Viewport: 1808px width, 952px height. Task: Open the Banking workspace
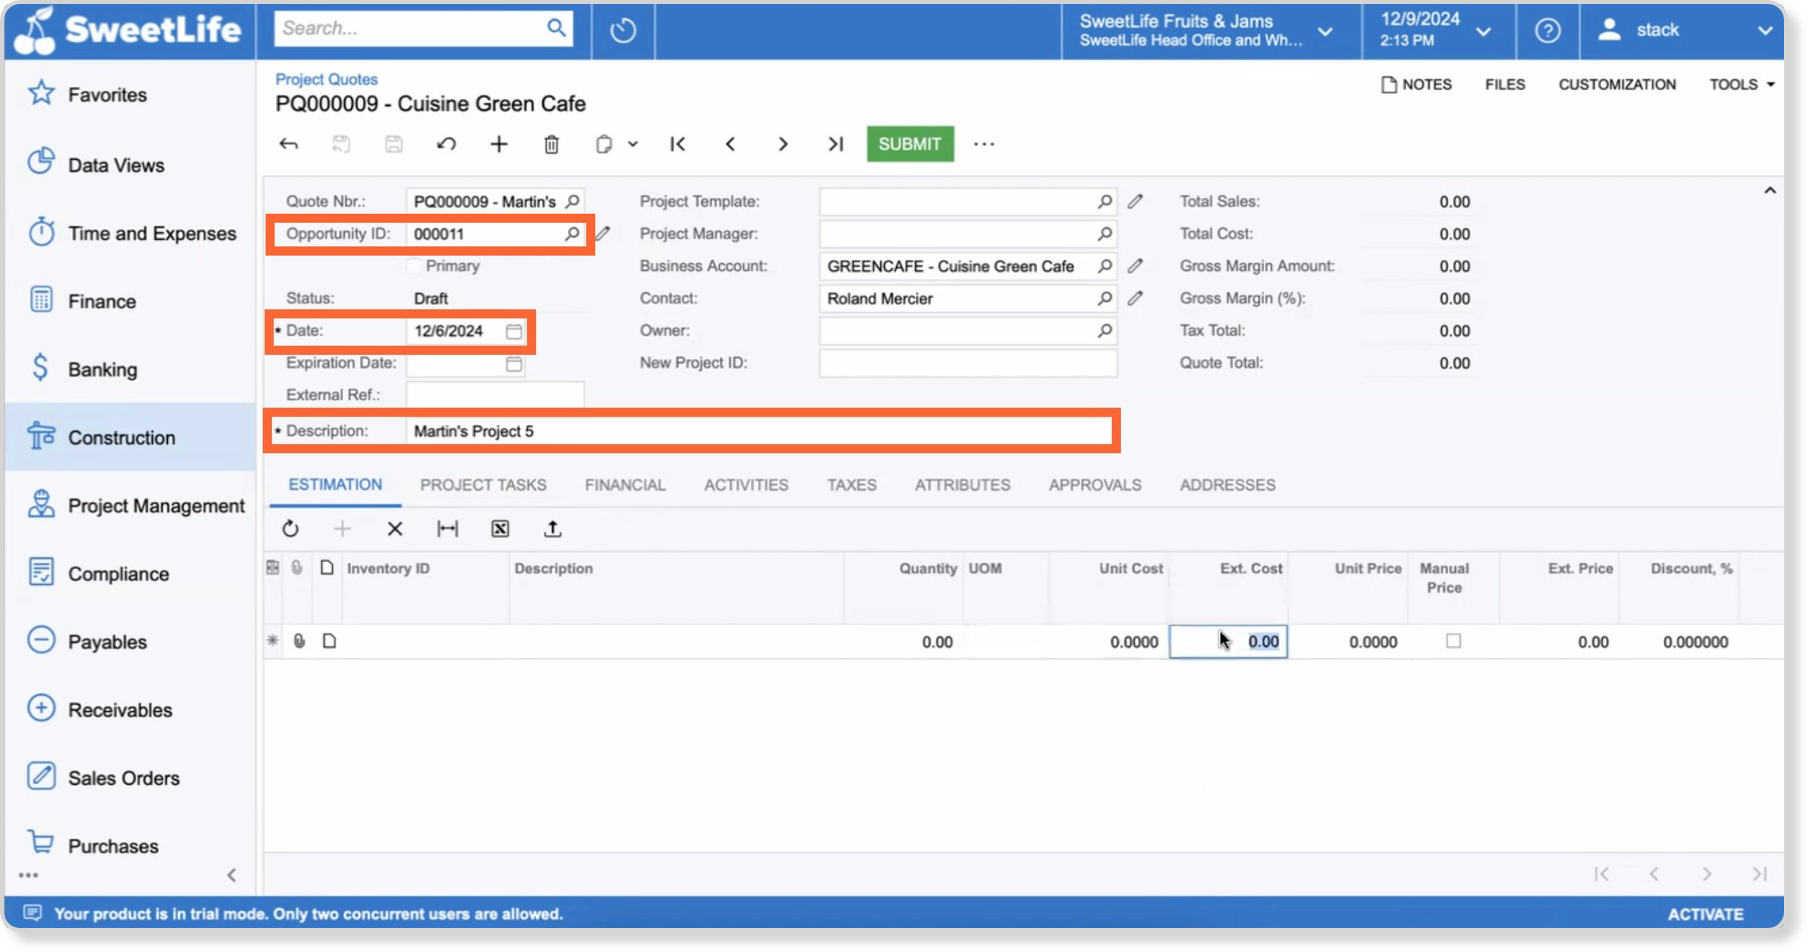pyautogui.click(x=130, y=369)
